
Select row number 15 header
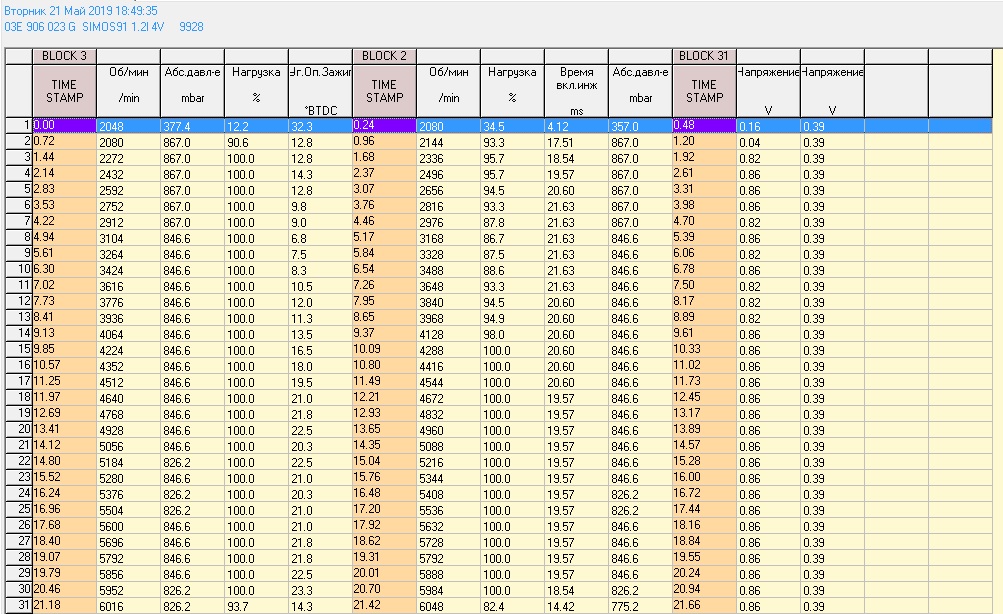(x=18, y=350)
